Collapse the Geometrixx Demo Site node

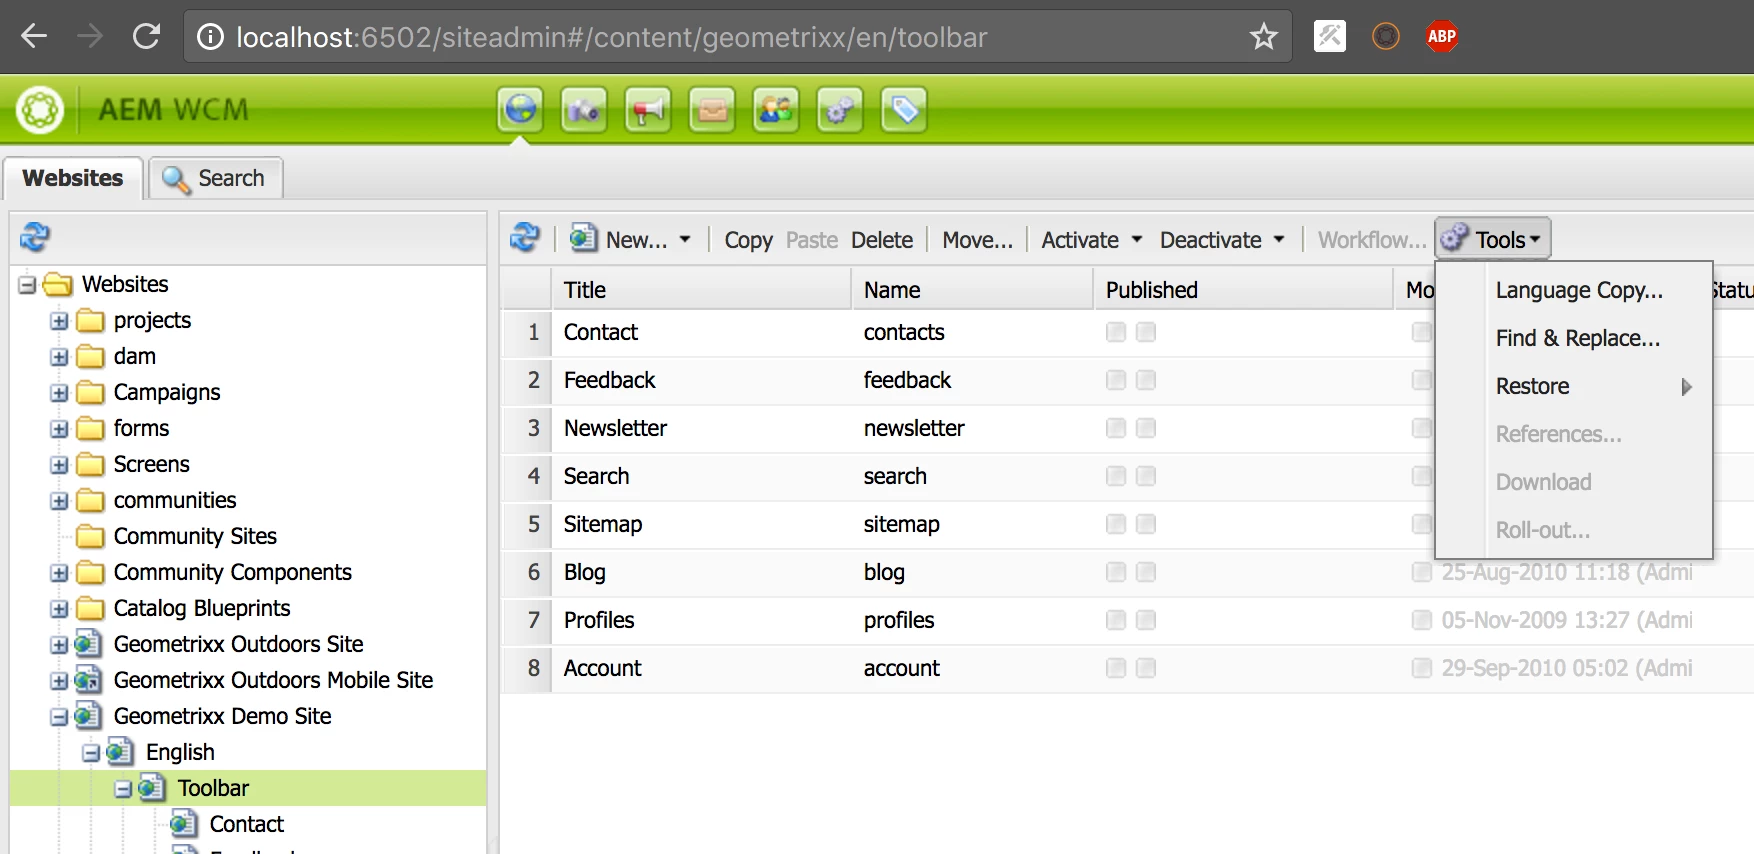pyautogui.click(x=59, y=717)
